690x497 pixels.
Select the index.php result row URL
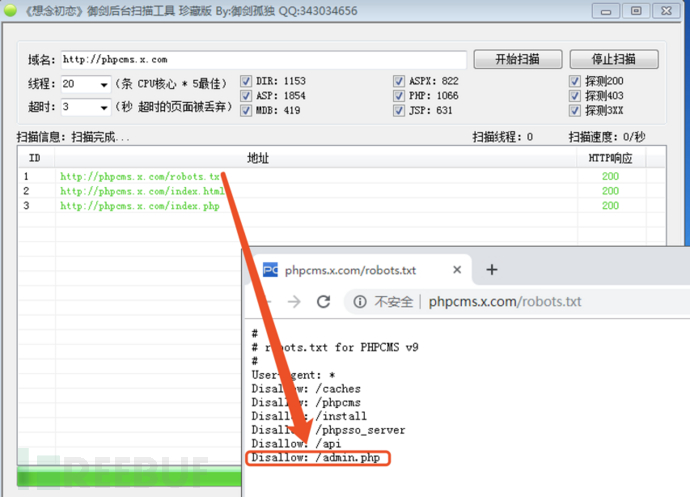click(x=140, y=206)
